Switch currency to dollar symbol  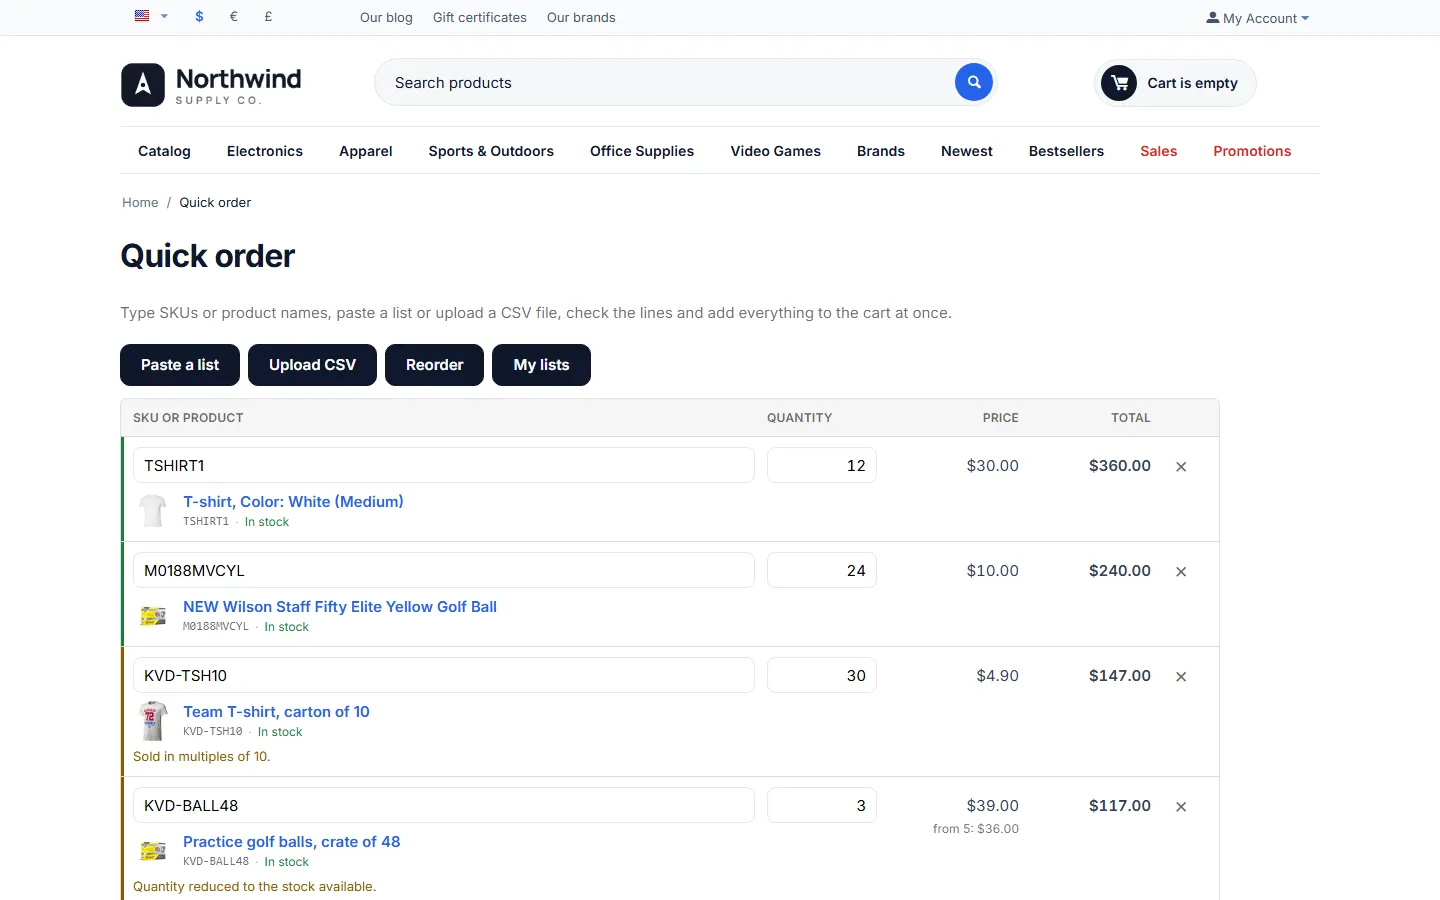click(200, 17)
